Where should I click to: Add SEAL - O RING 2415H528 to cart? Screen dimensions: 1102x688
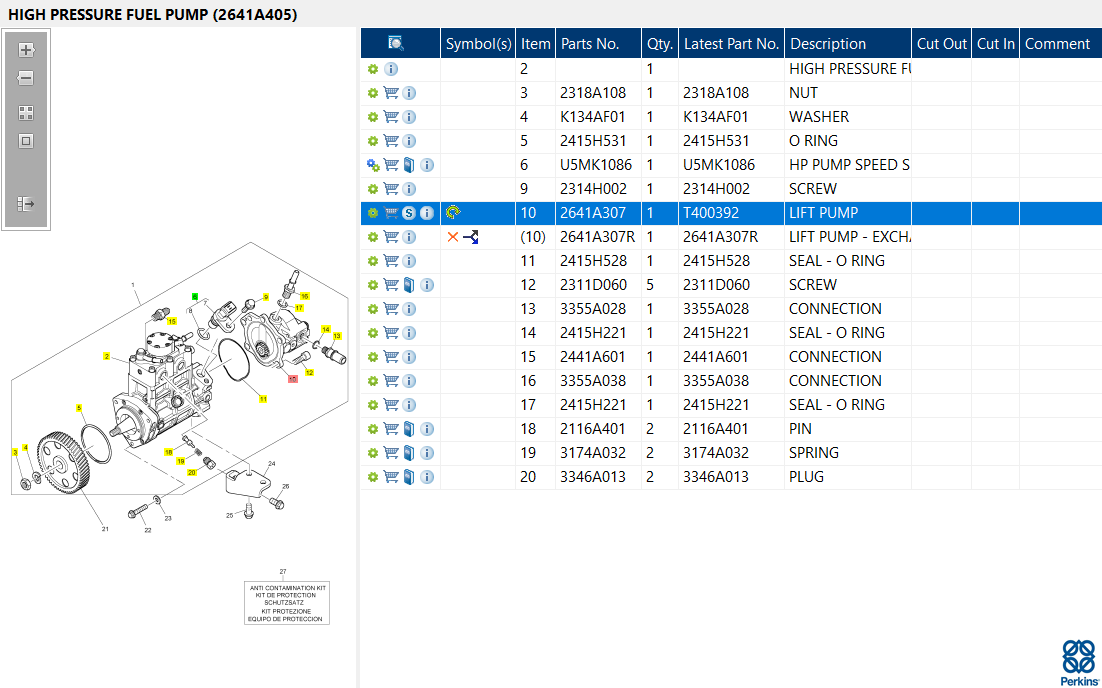click(391, 261)
